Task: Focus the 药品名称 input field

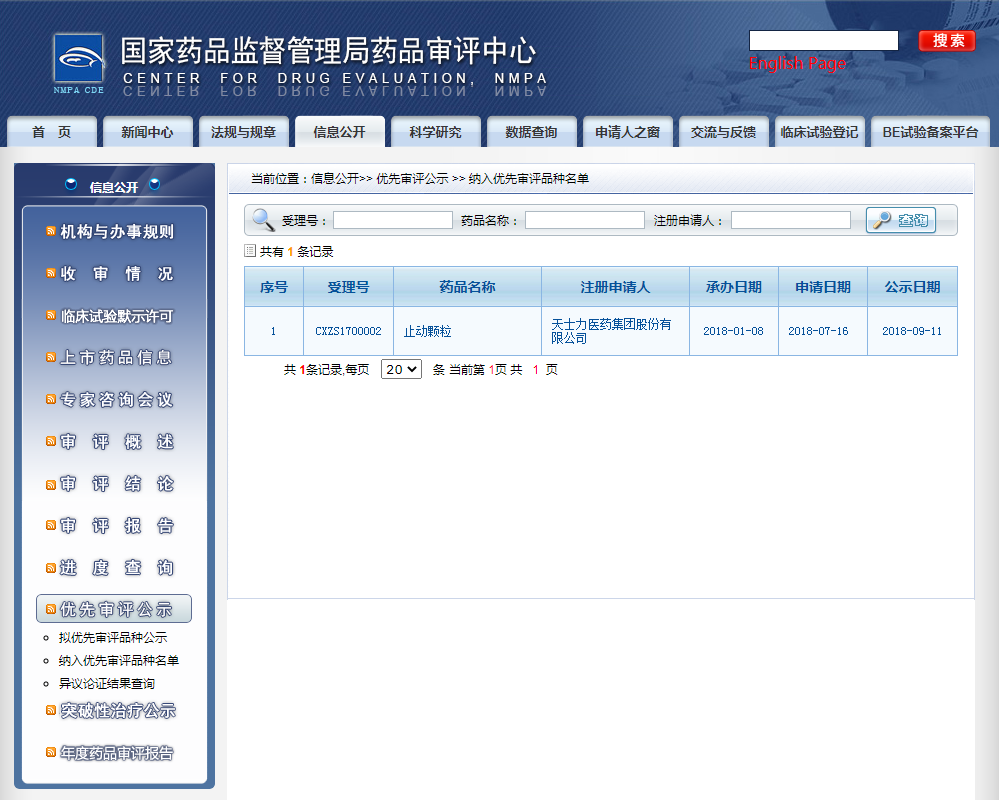Action: 584,220
